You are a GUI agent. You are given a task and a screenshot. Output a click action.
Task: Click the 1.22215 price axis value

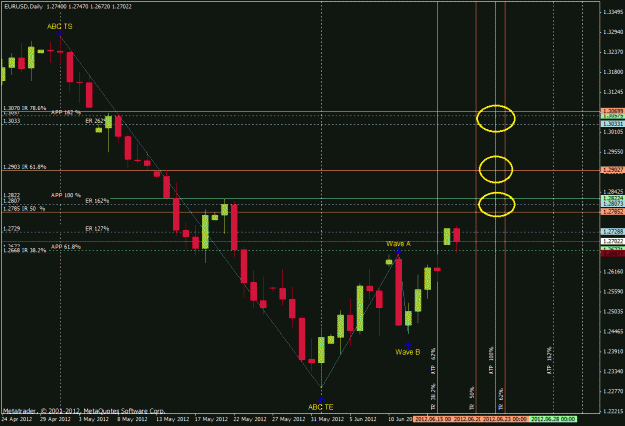(x=613, y=411)
